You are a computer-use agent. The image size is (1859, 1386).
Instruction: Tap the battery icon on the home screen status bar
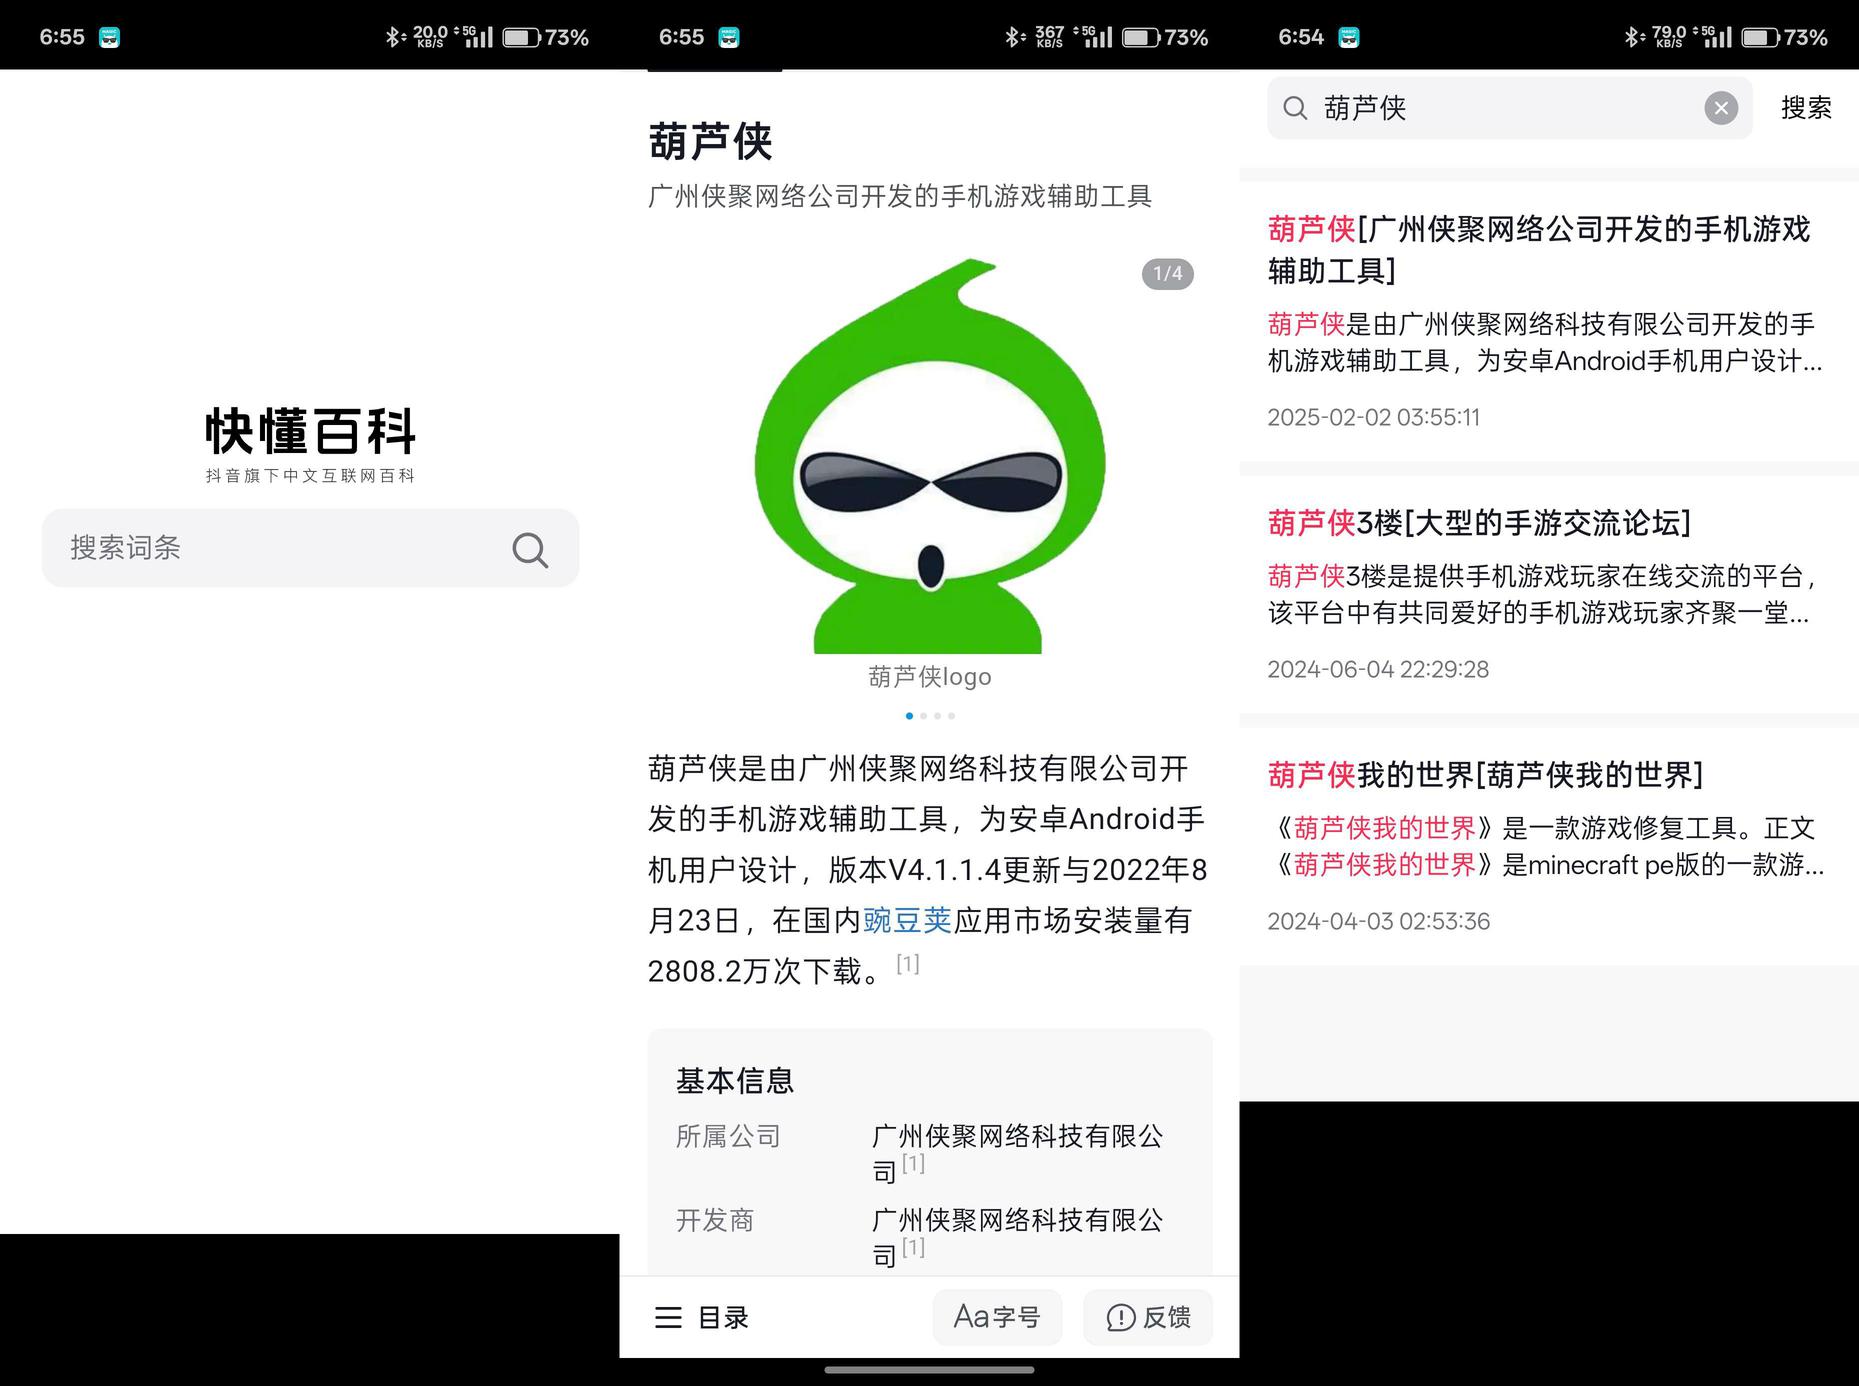pyautogui.click(x=521, y=38)
